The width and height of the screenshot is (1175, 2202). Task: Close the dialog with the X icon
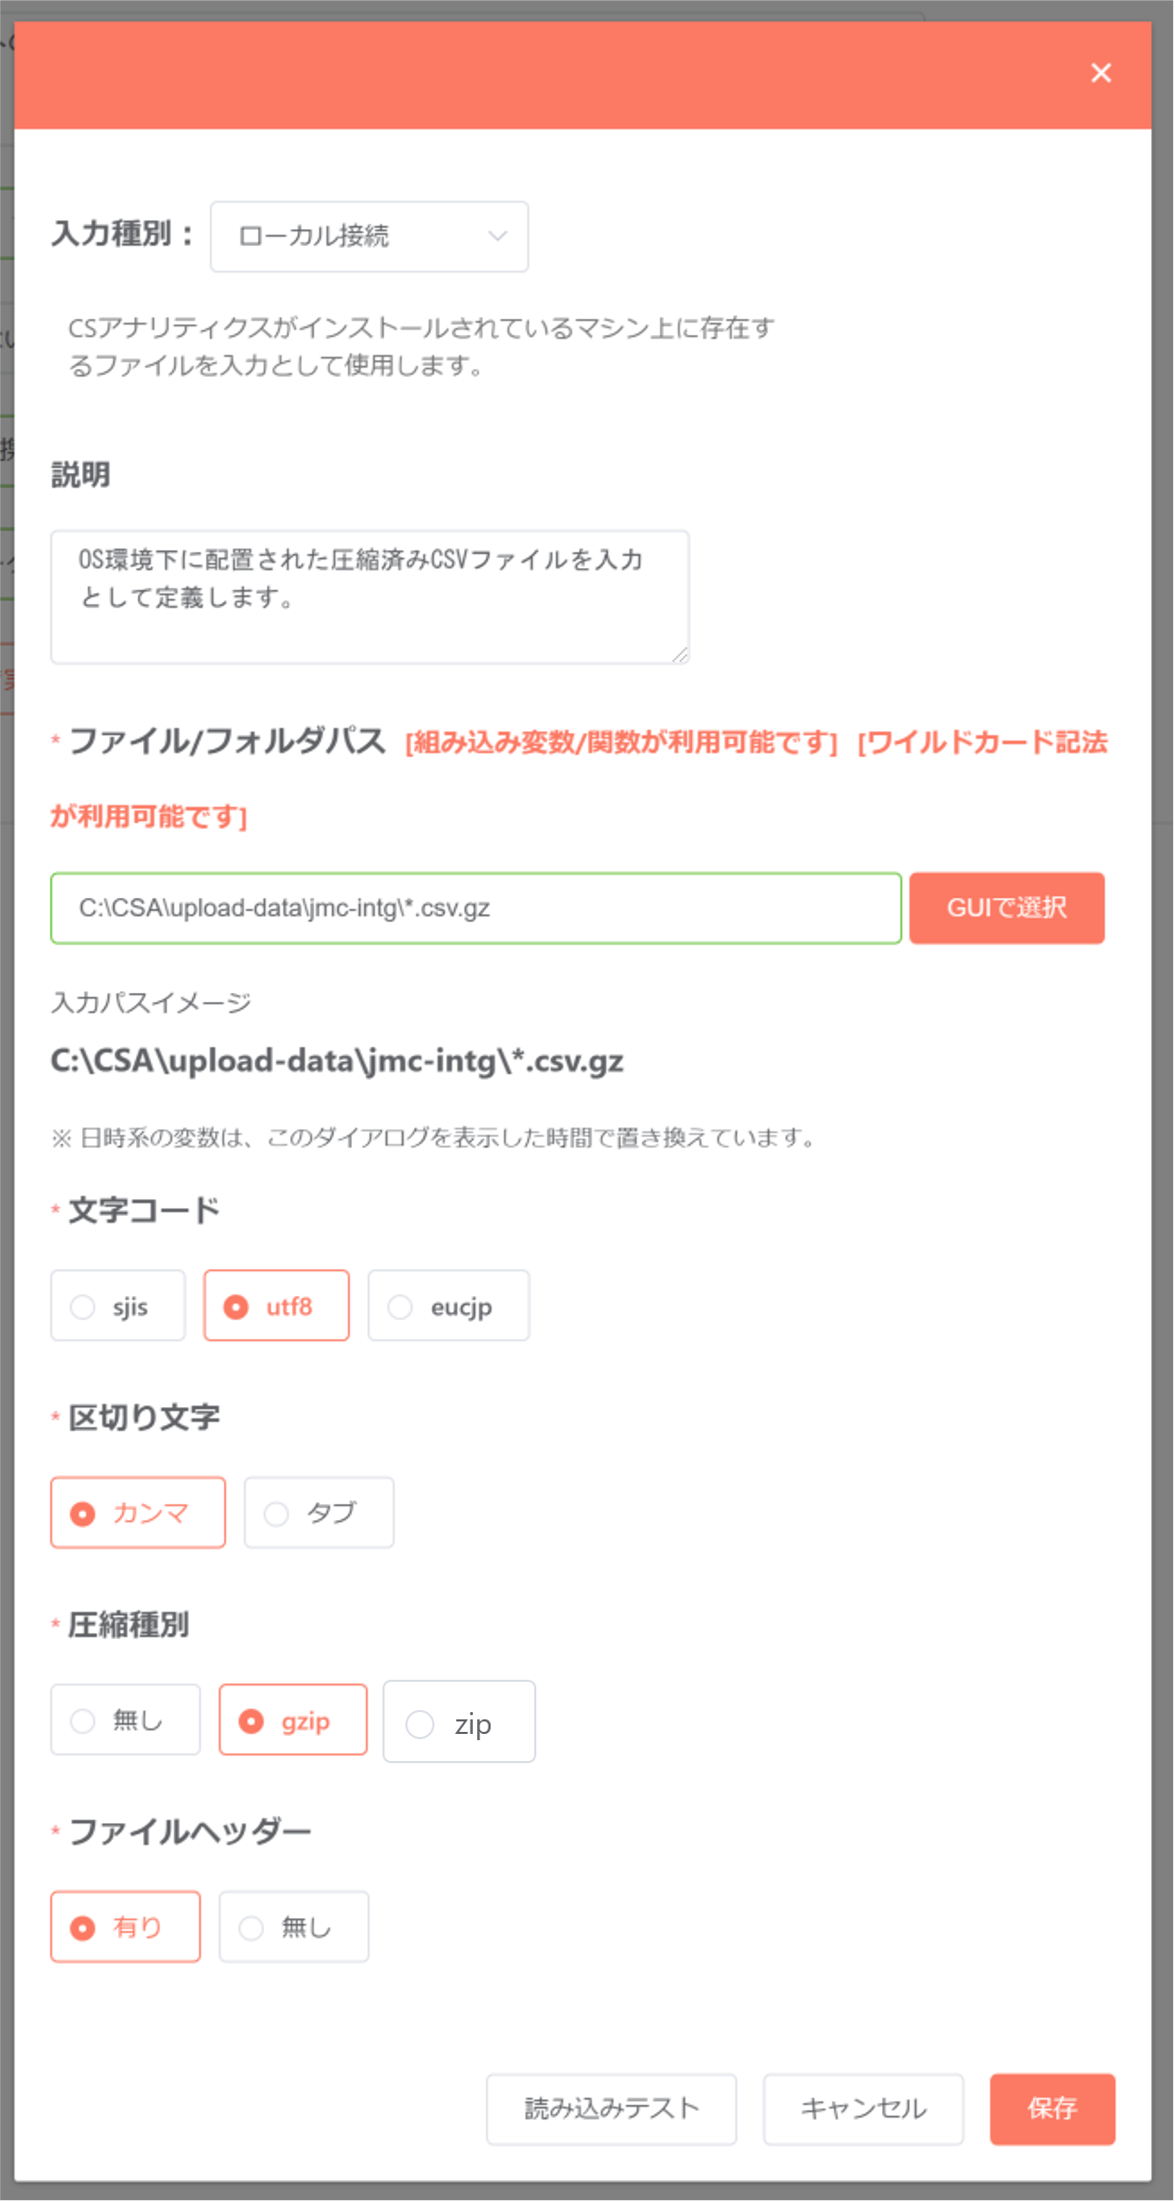click(1100, 73)
